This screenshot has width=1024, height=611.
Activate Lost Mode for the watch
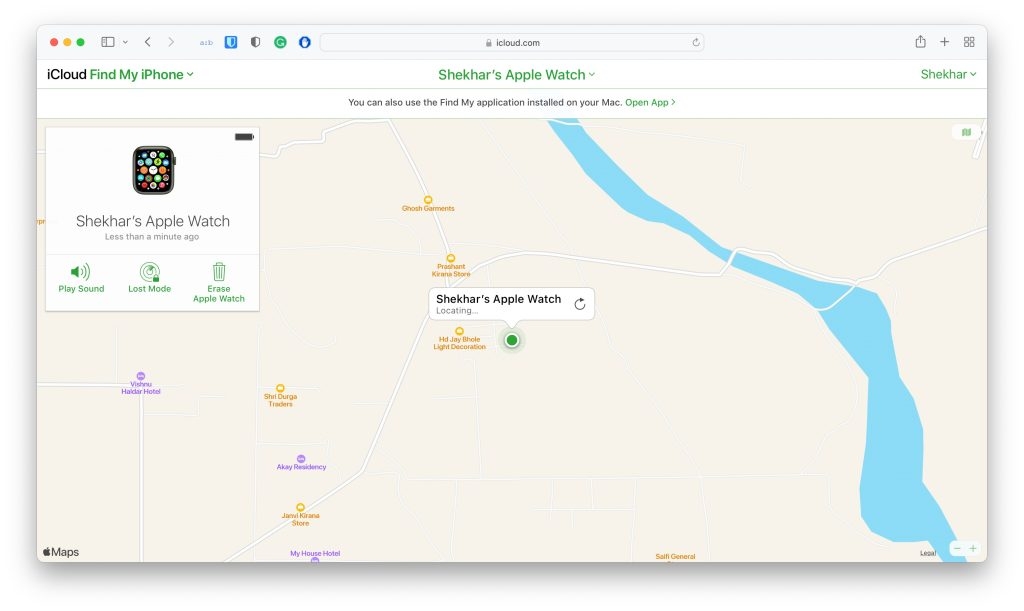(150, 278)
